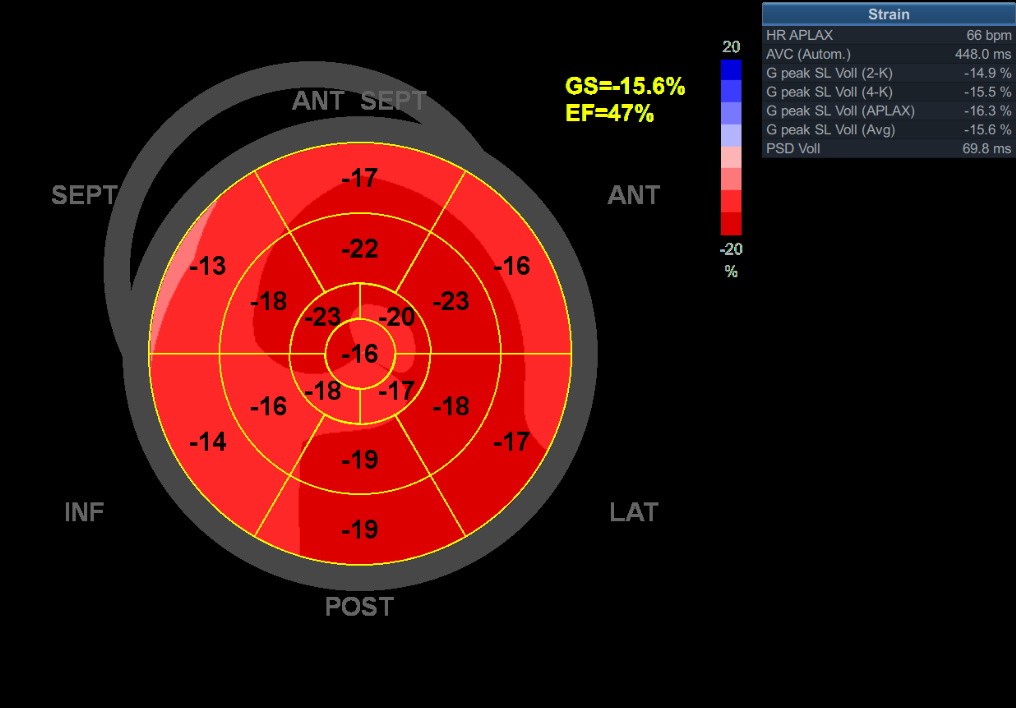The height and width of the screenshot is (708, 1016).
Task: Select apical inferior segment showing -18
Action: point(322,391)
